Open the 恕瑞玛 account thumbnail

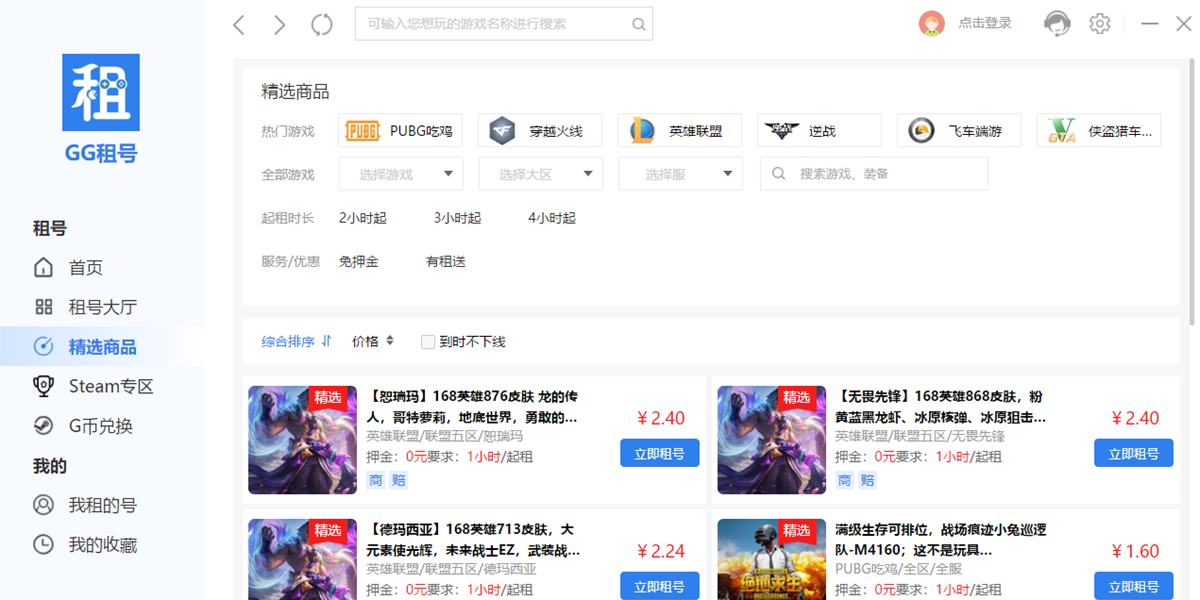point(303,440)
